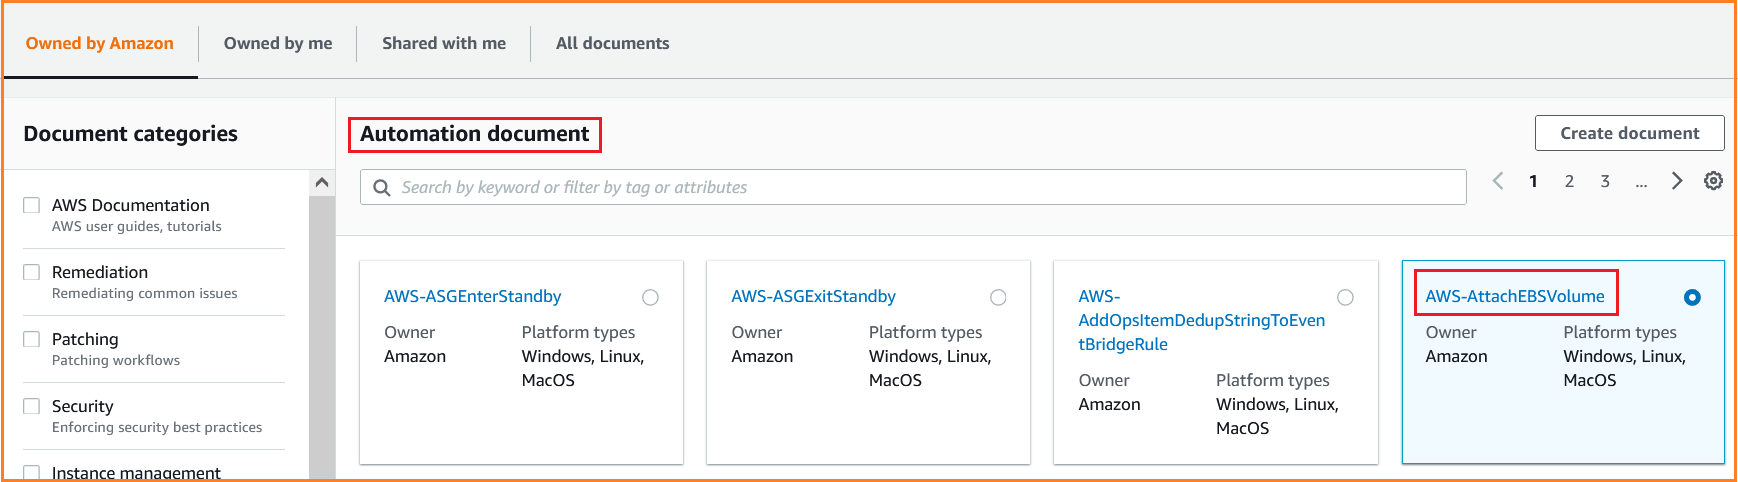Click the Create document button
This screenshot has width=1738, height=482.
pos(1630,133)
